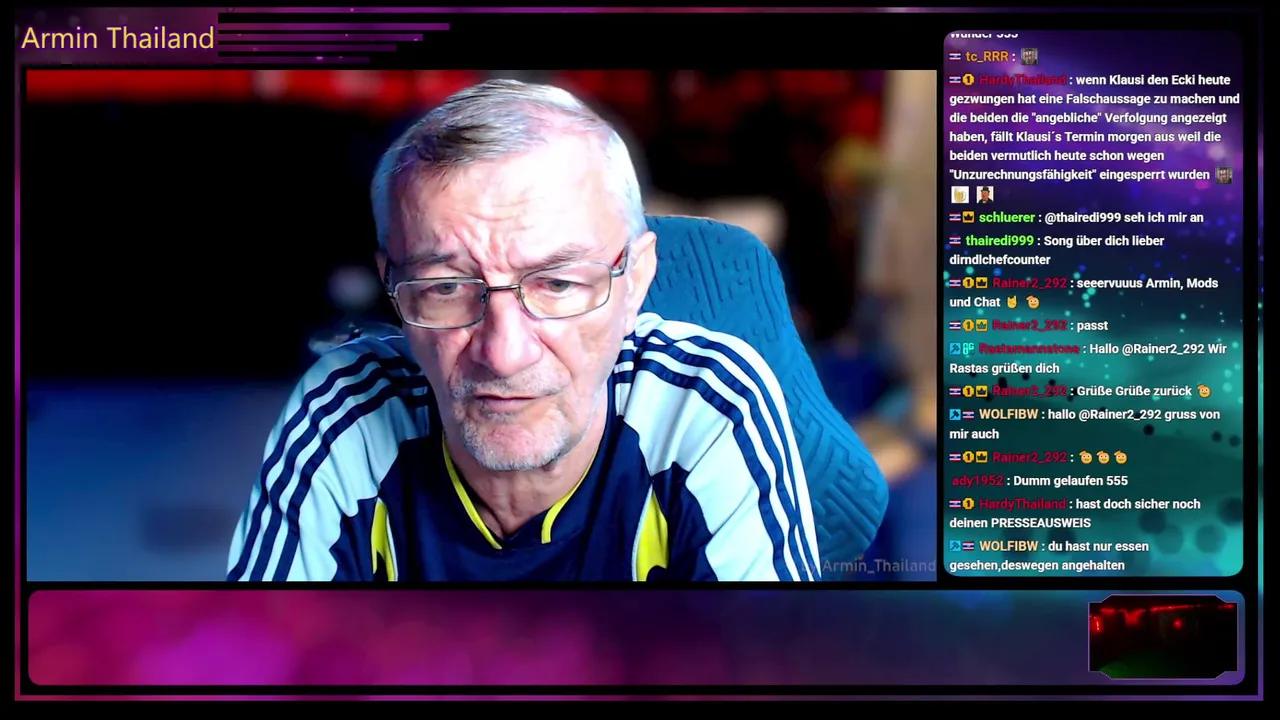Click the main webcam video feed

coord(481,326)
